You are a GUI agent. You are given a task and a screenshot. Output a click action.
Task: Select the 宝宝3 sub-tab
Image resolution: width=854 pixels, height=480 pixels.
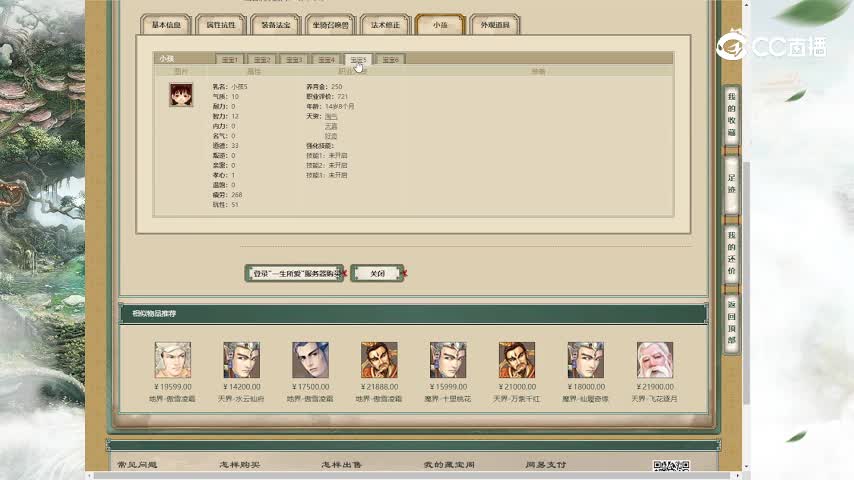pyautogui.click(x=294, y=59)
